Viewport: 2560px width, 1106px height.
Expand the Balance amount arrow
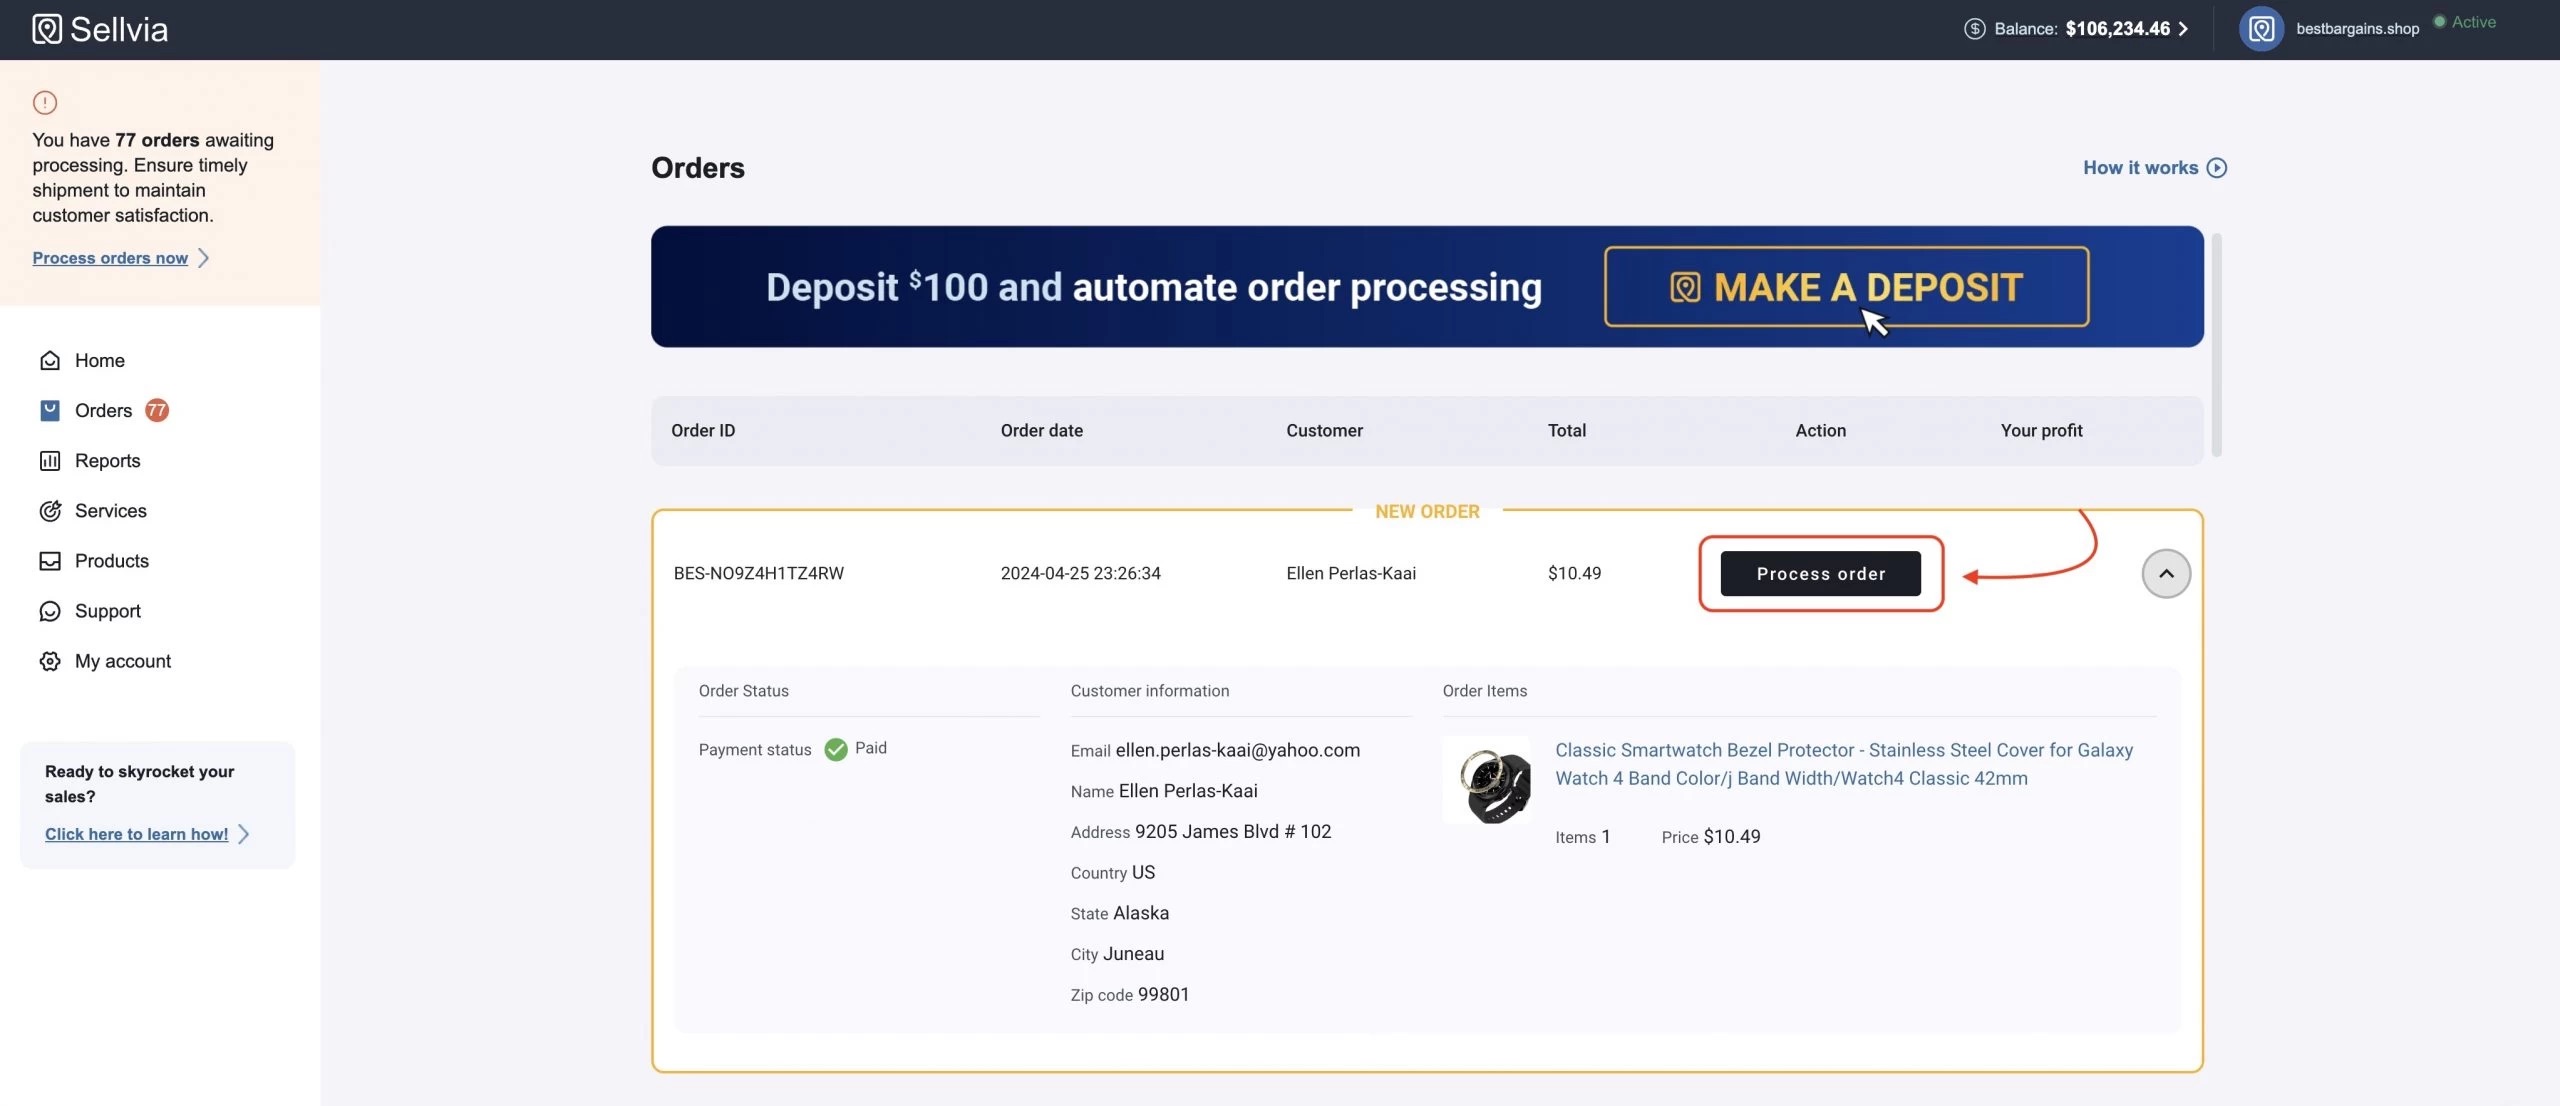click(x=2184, y=29)
